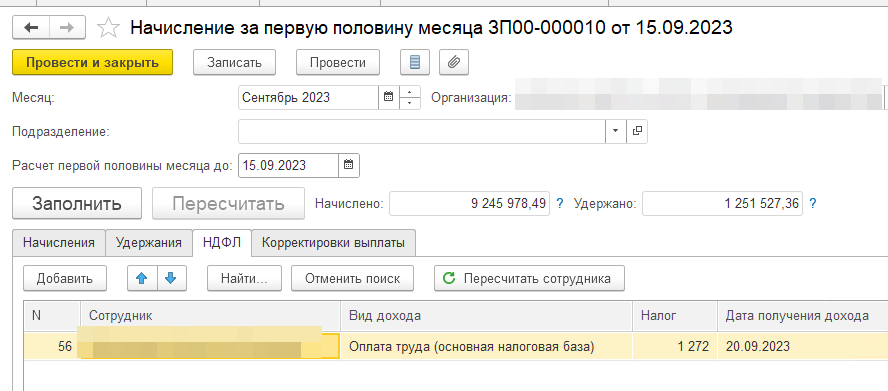Click the date field 15.09.2023
888x391 pixels.
click(288, 165)
